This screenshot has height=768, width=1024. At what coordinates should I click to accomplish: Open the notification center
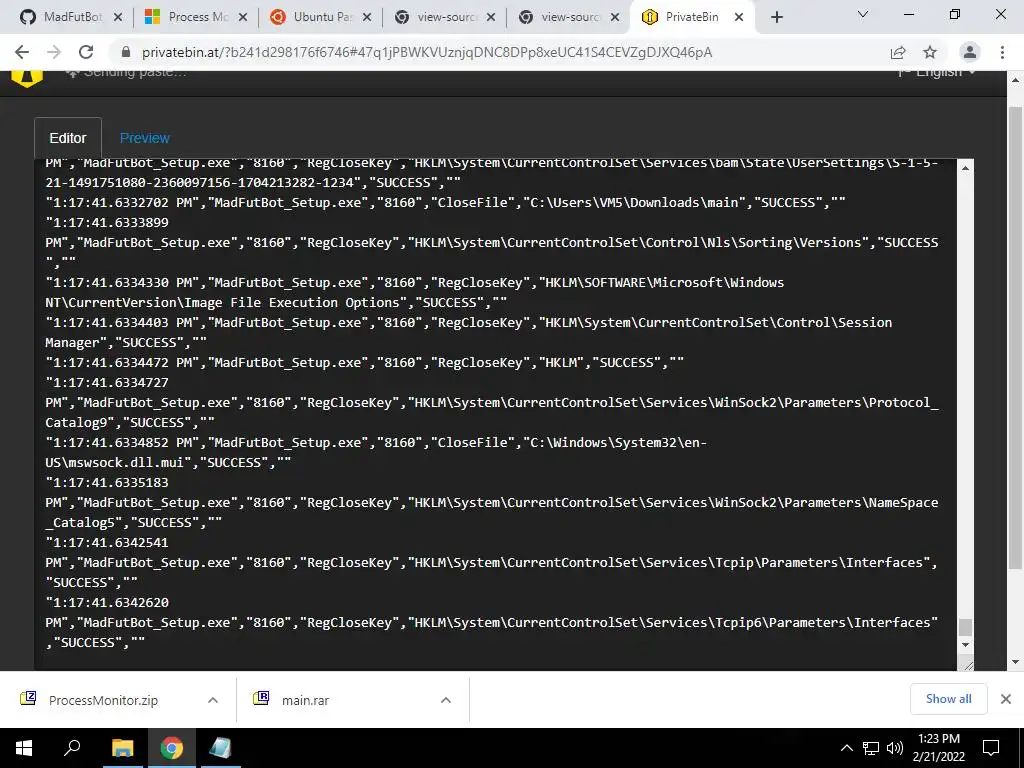(991, 748)
